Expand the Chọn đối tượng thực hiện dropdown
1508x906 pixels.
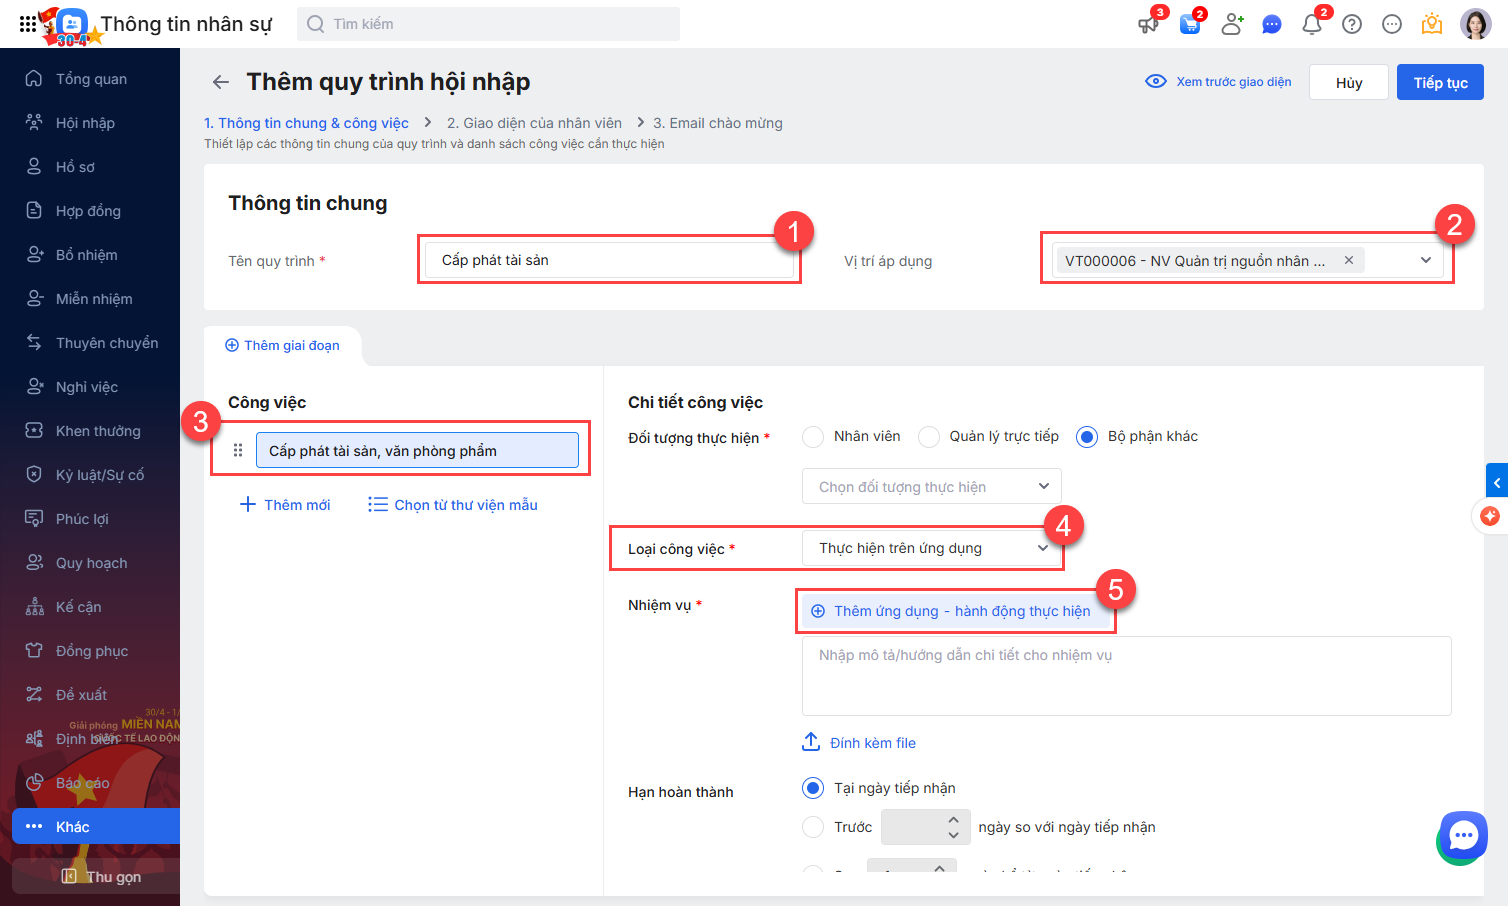(931, 487)
